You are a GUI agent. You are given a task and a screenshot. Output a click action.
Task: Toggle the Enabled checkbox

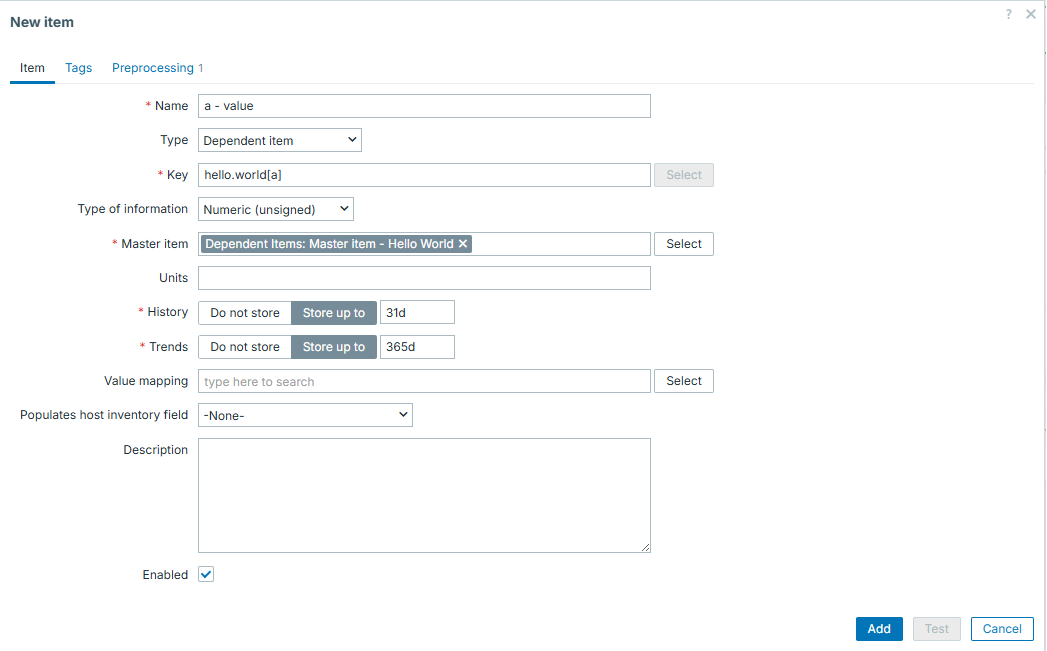point(206,575)
